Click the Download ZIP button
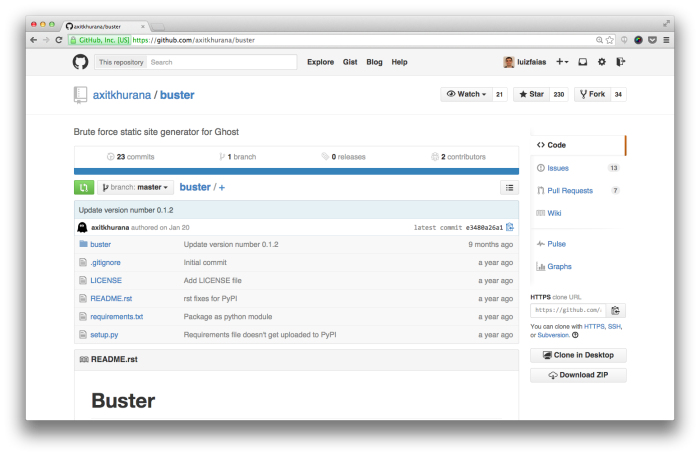 578,375
